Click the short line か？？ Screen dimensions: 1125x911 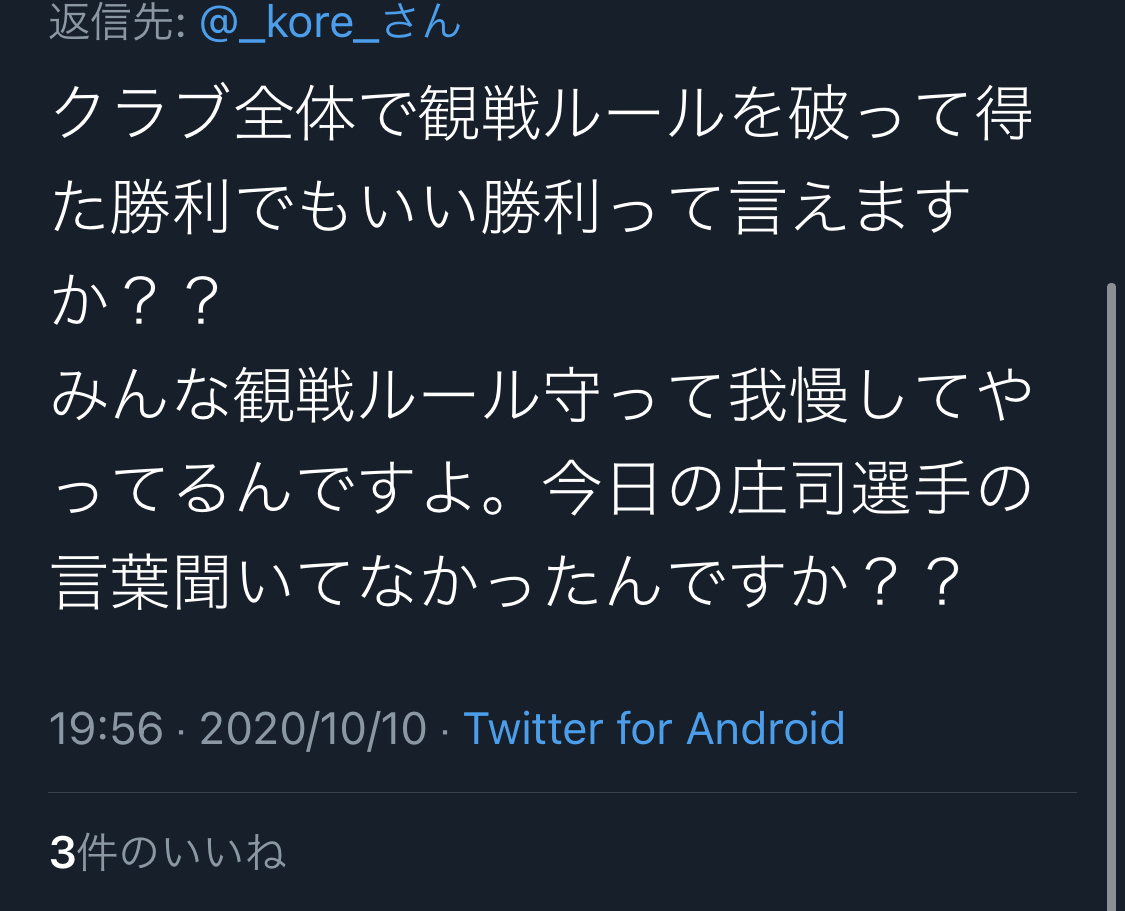pyautogui.click(x=136, y=301)
